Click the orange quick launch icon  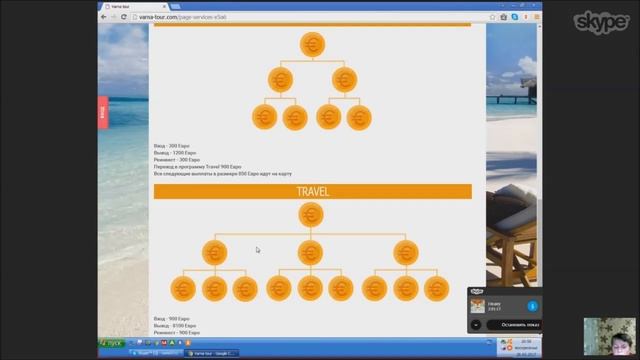(188, 343)
